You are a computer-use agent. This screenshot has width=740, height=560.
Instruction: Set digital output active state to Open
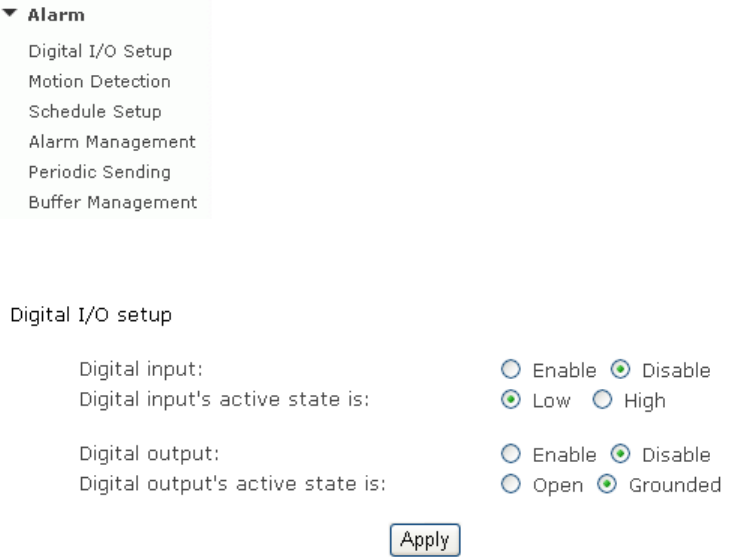pyautogui.click(x=511, y=486)
